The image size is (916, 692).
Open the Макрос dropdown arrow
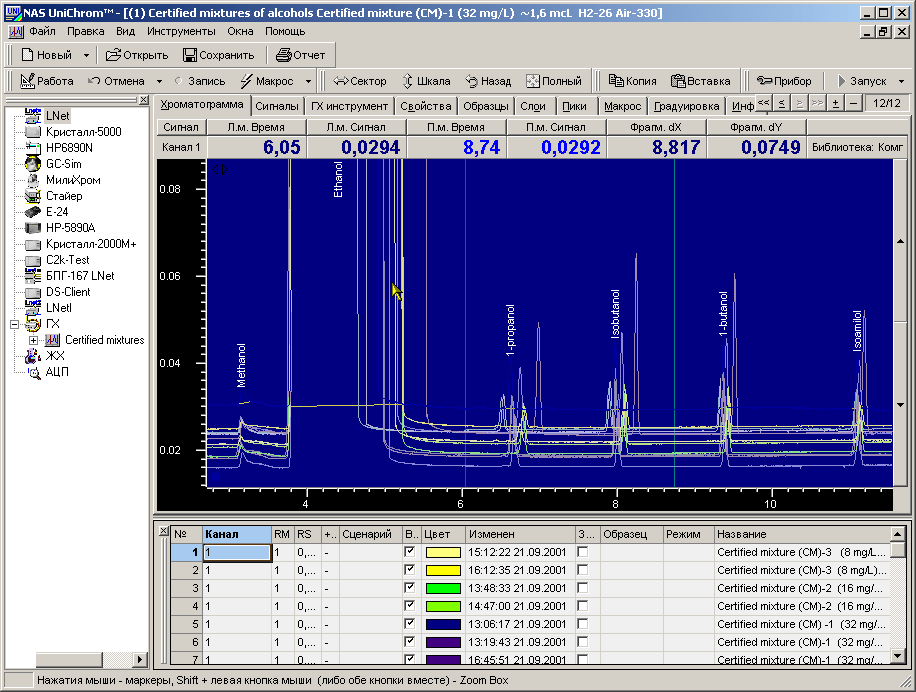pos(308,81)
